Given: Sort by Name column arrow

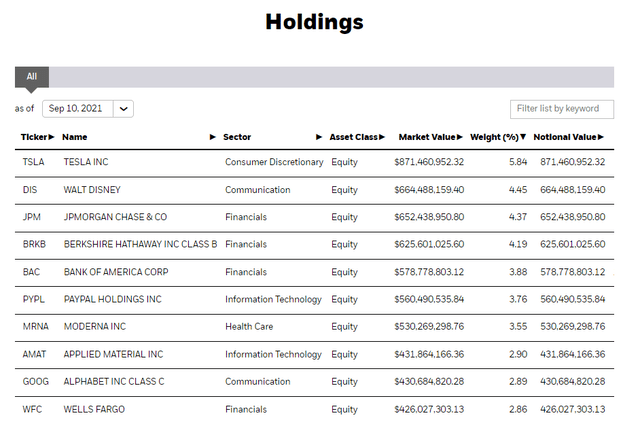Looking at the screenshot, I should [213, 137].
